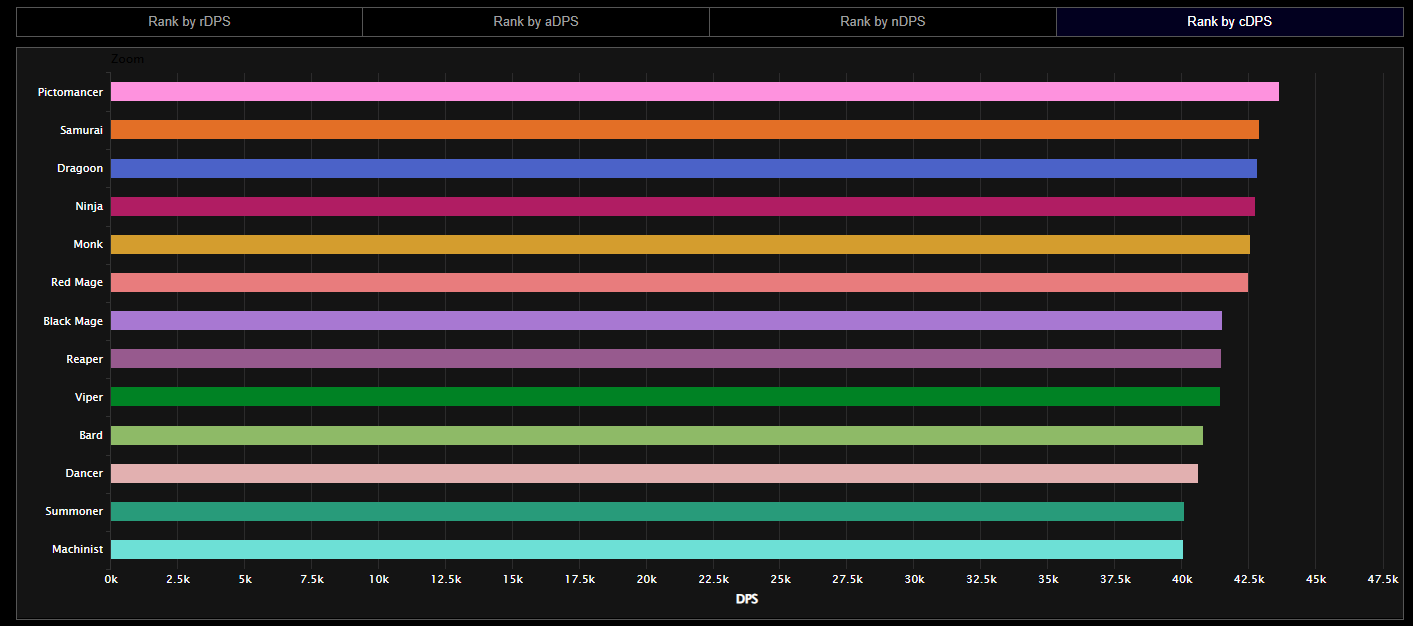The height and width of the screenshot is (626, 1413).
Task: Click the Dragoon axis label
Action: click(80, 168)
